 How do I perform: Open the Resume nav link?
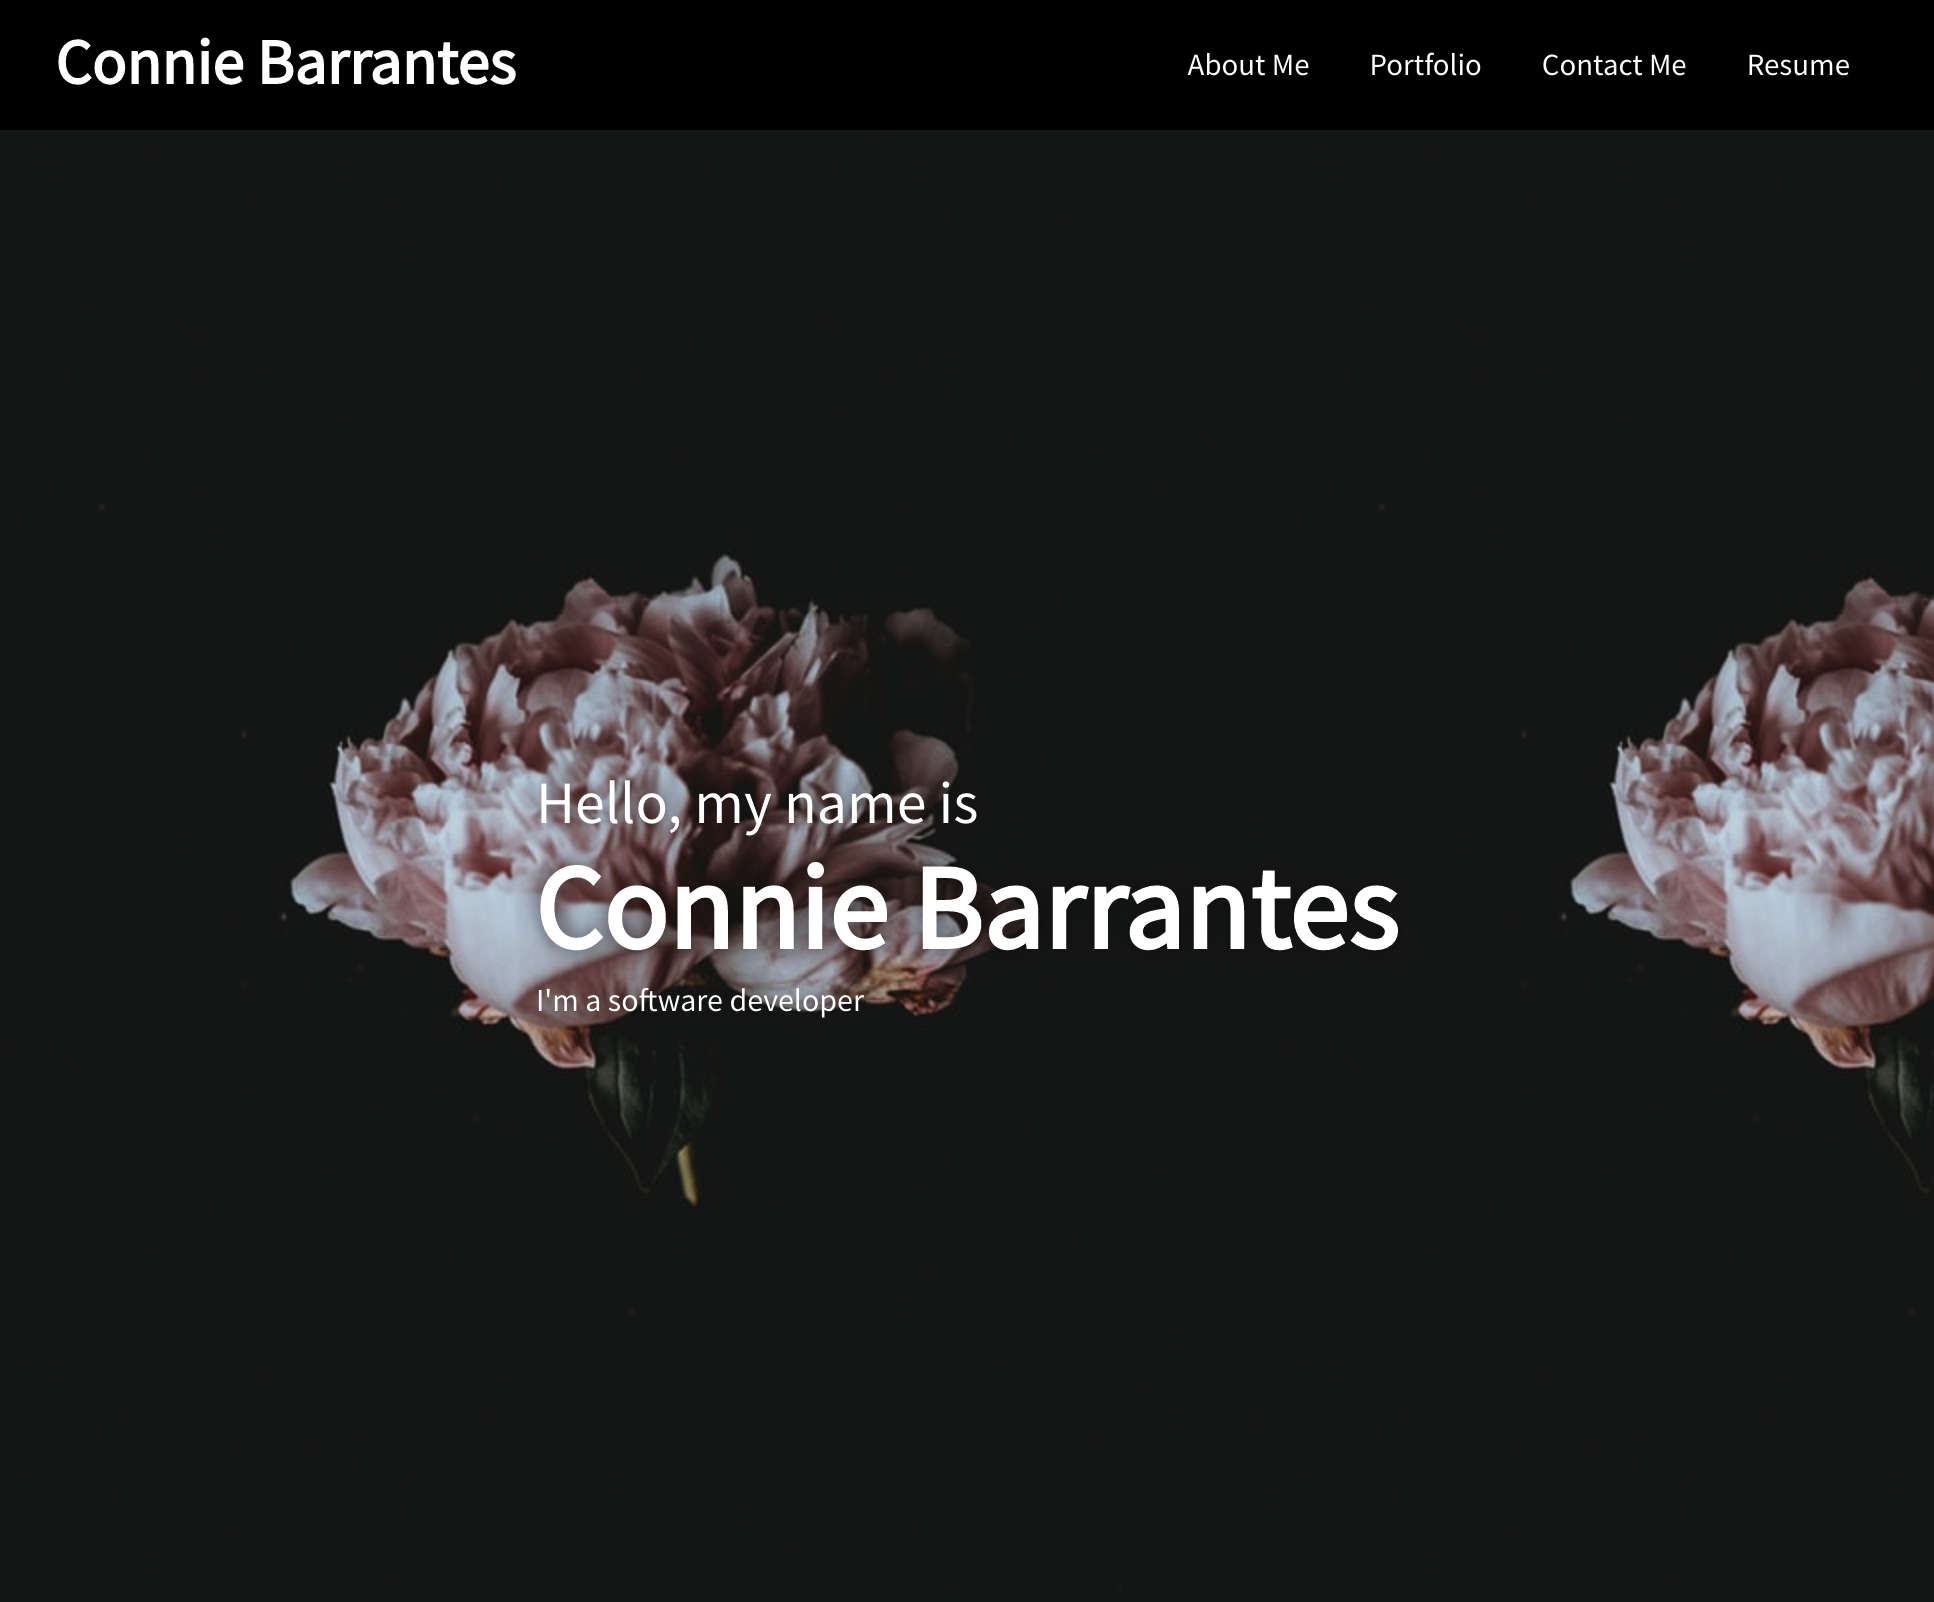tap(1797, 65)
